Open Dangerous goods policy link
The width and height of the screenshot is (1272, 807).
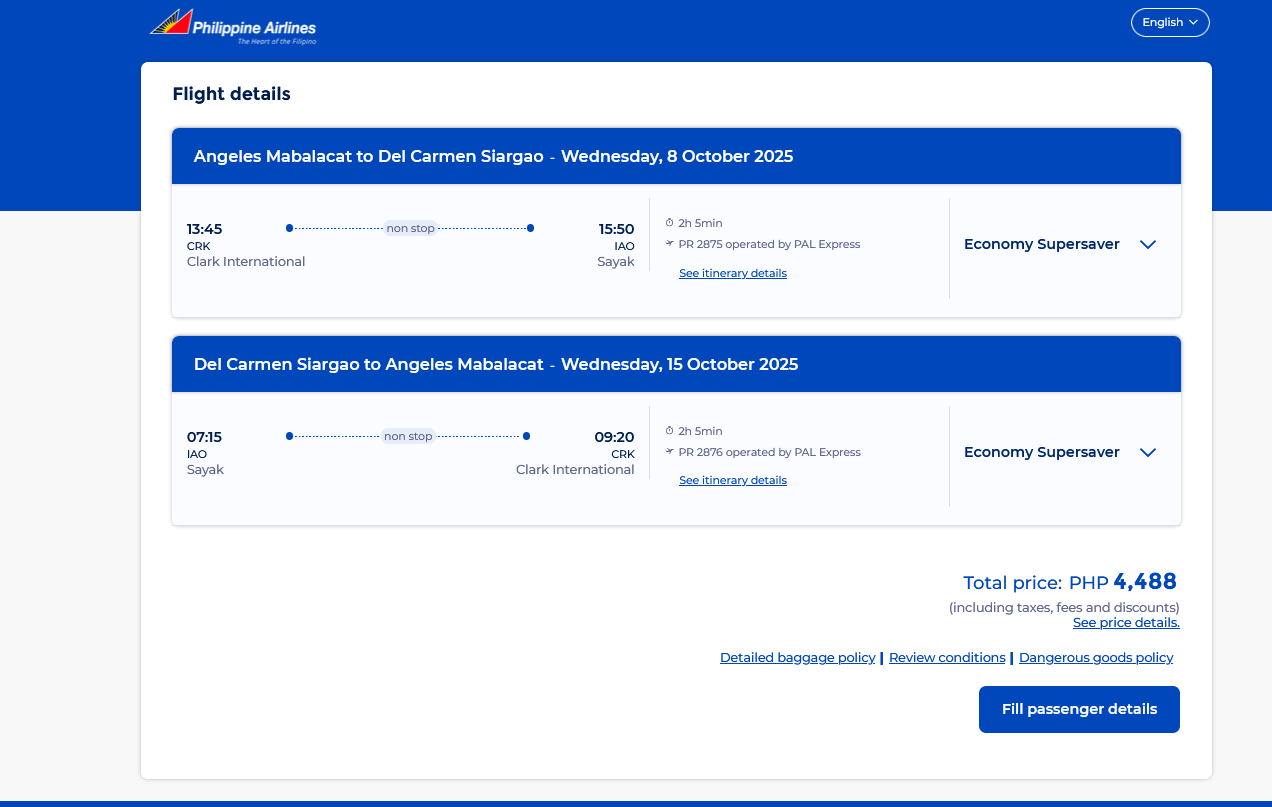1096,657
